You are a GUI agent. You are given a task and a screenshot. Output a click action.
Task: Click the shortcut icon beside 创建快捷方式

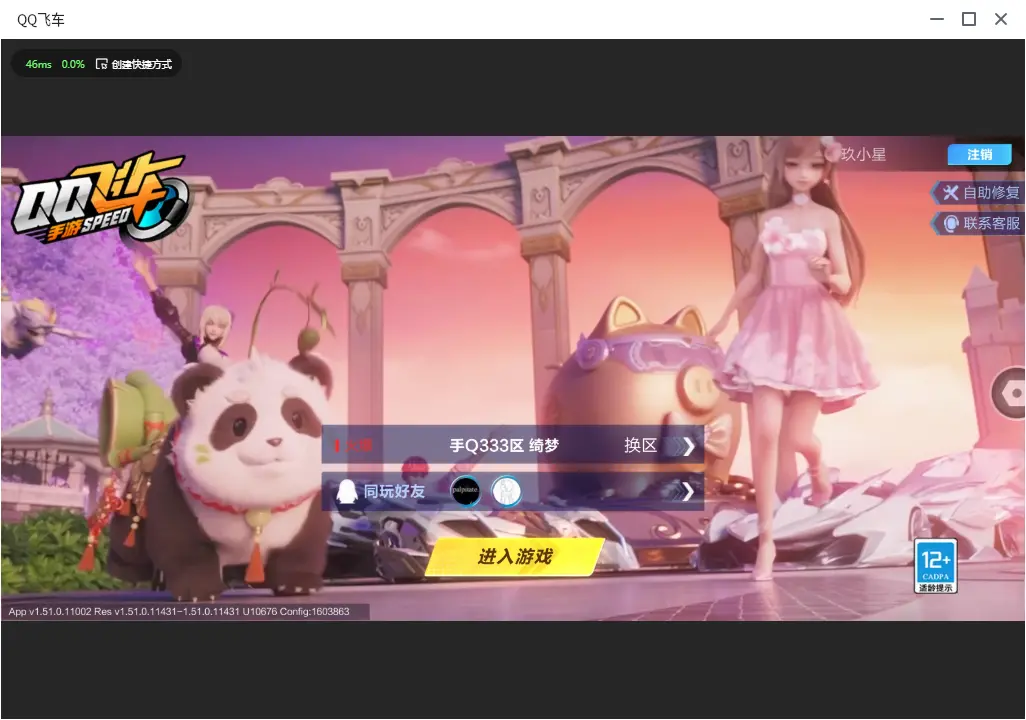(x=101, y=64)
